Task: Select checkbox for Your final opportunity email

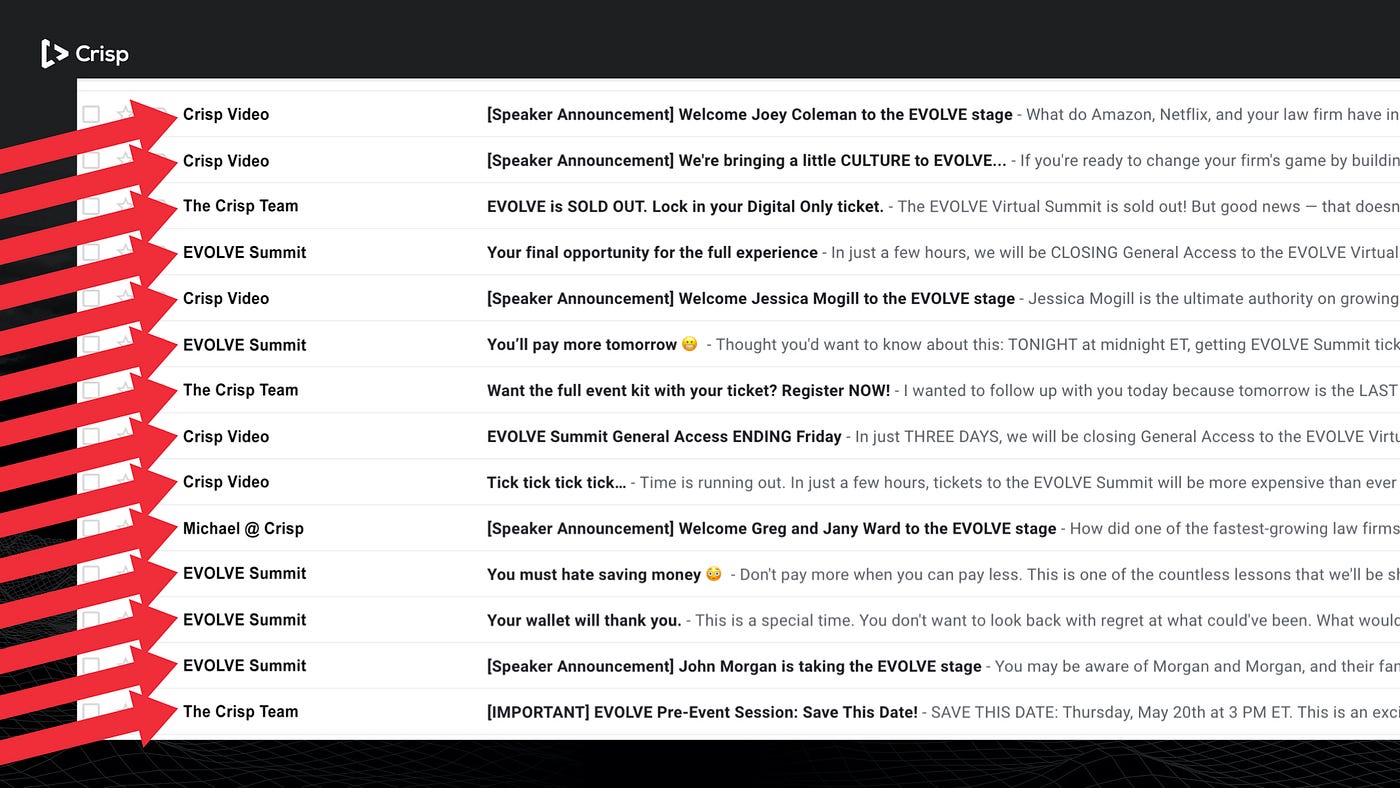Action: 91,252
